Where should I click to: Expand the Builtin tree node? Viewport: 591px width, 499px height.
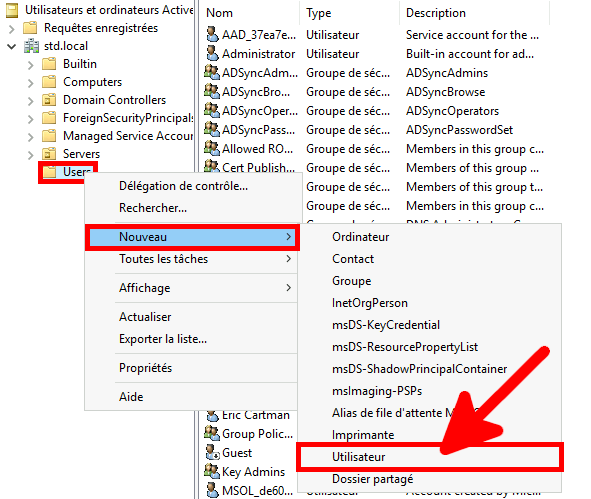coord(31,65)
